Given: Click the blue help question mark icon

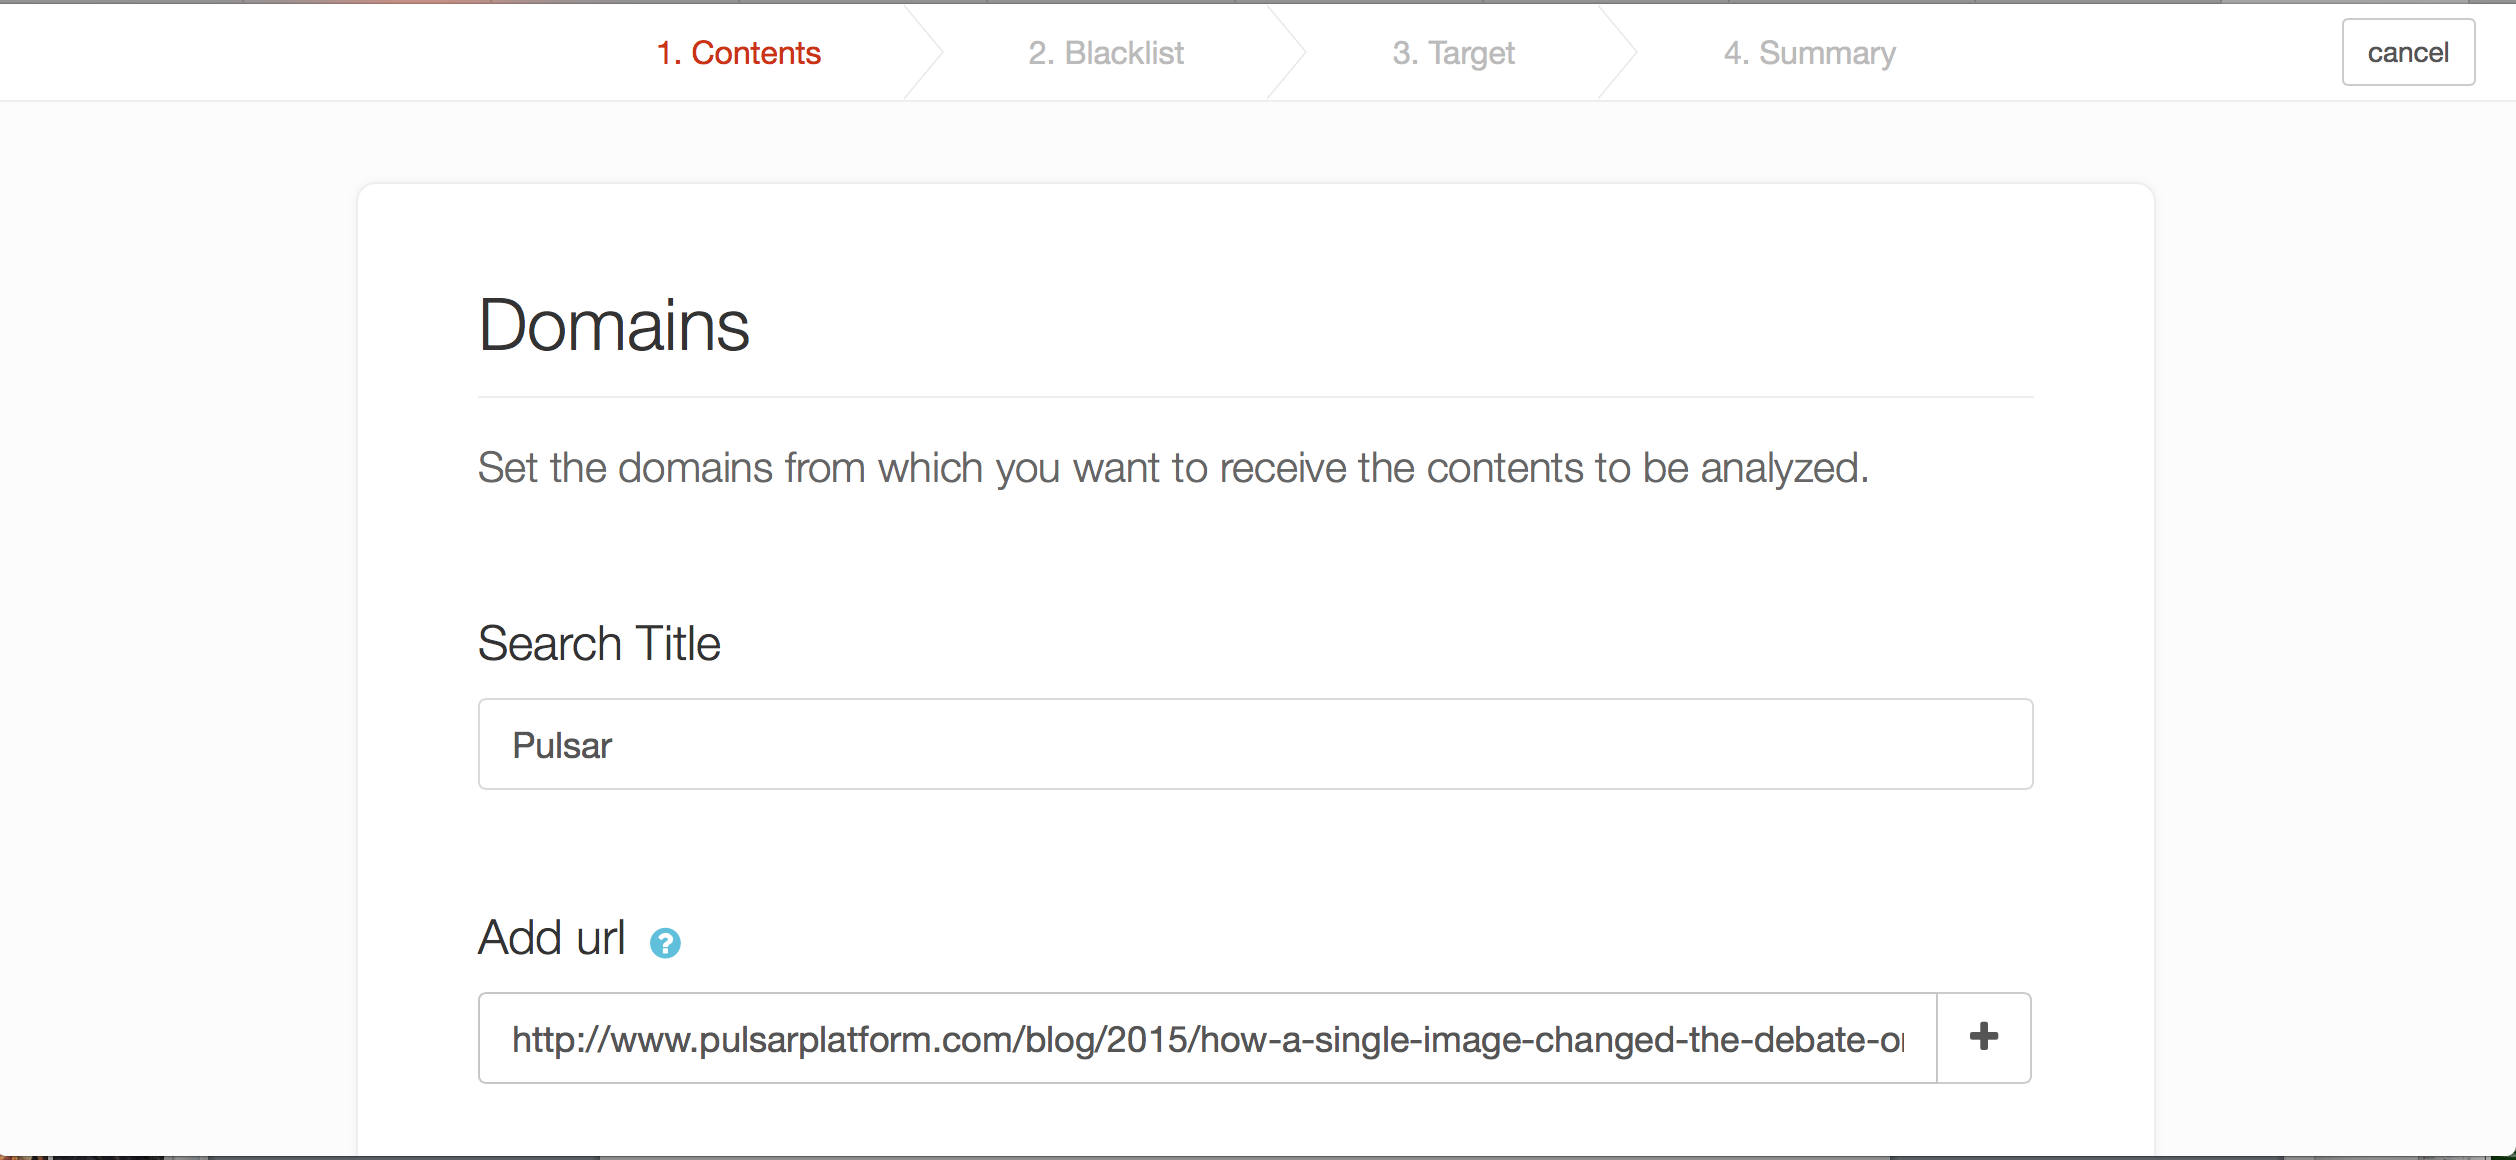Looking at the screenshot, I should click(x=665, y=943).
